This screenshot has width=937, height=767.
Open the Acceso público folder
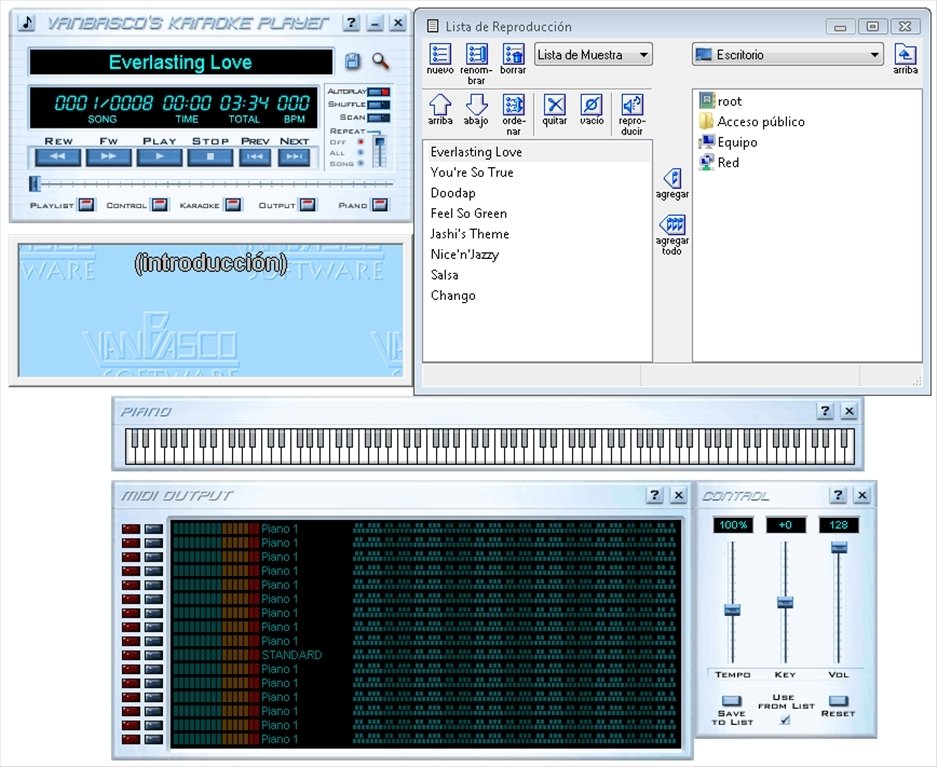click(752, 121)
